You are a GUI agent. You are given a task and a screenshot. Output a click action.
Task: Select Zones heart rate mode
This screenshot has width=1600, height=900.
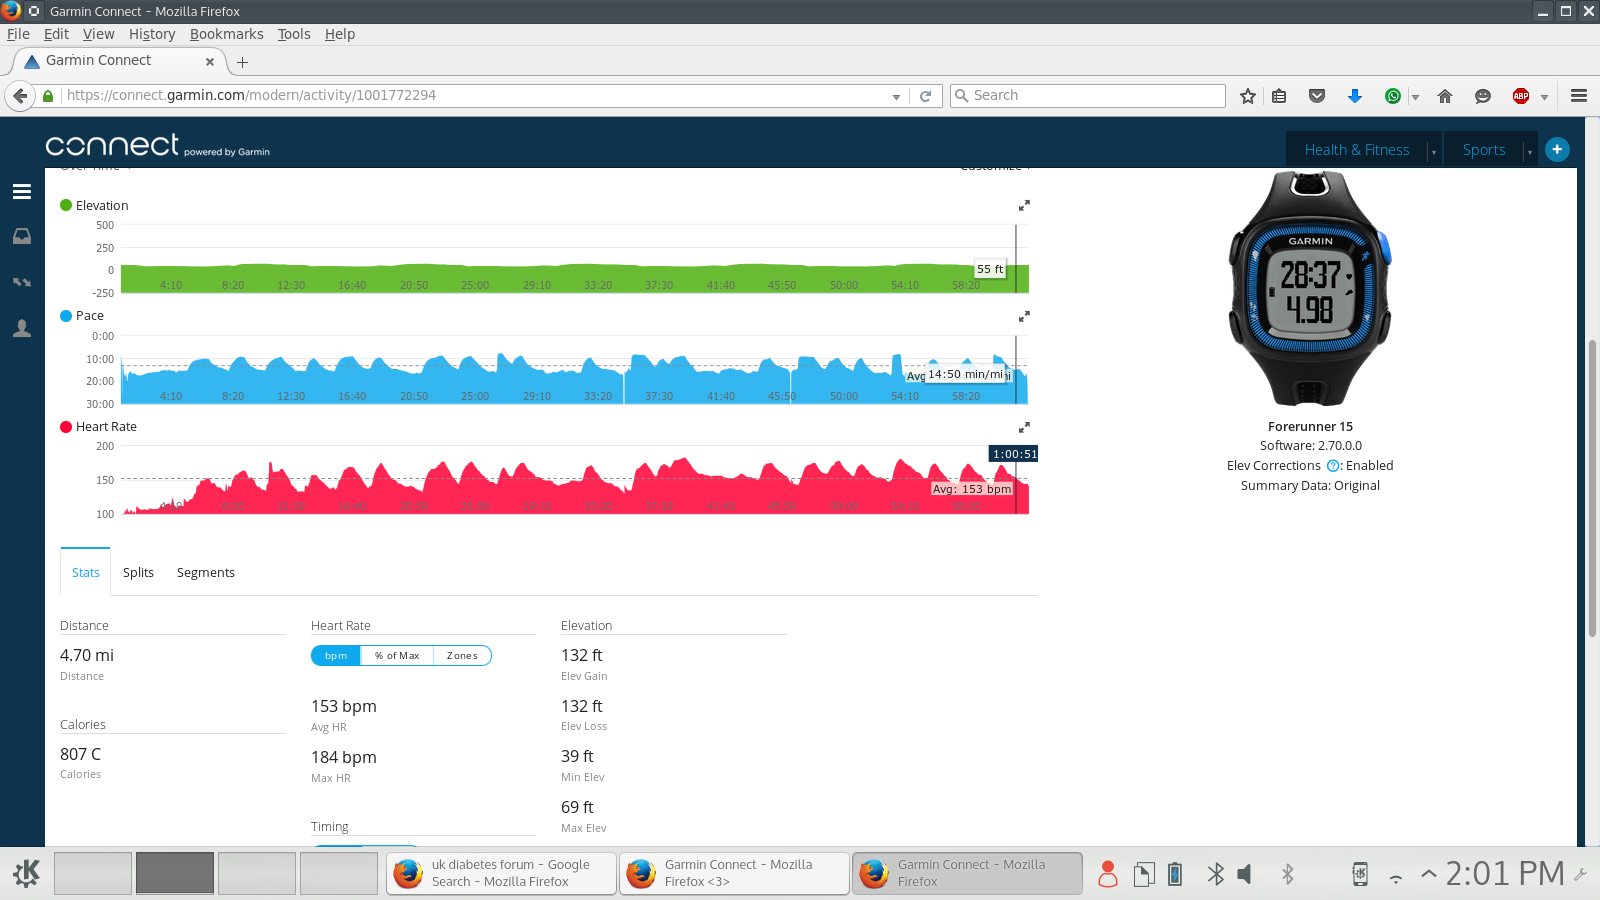pos(462,656)
